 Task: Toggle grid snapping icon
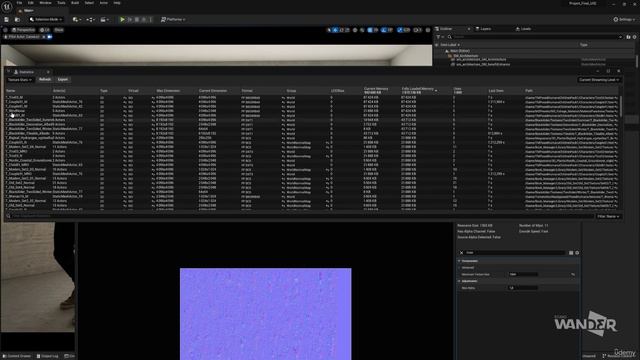370,30
